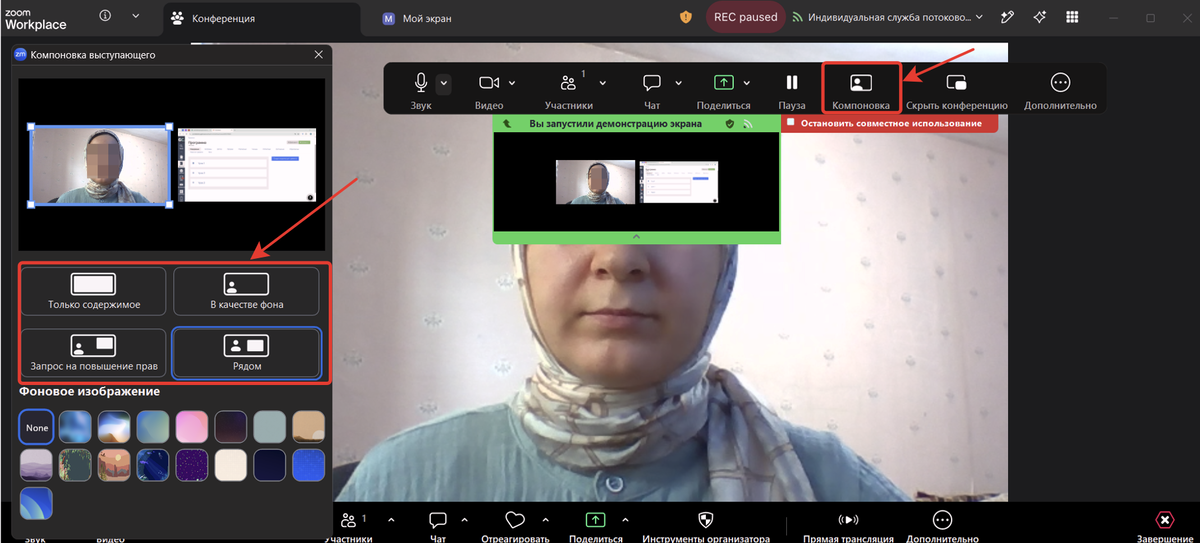This screenshot has width=1200, height=543.
Task: Select В качестве фона layout
Action: tap(246, 290)
